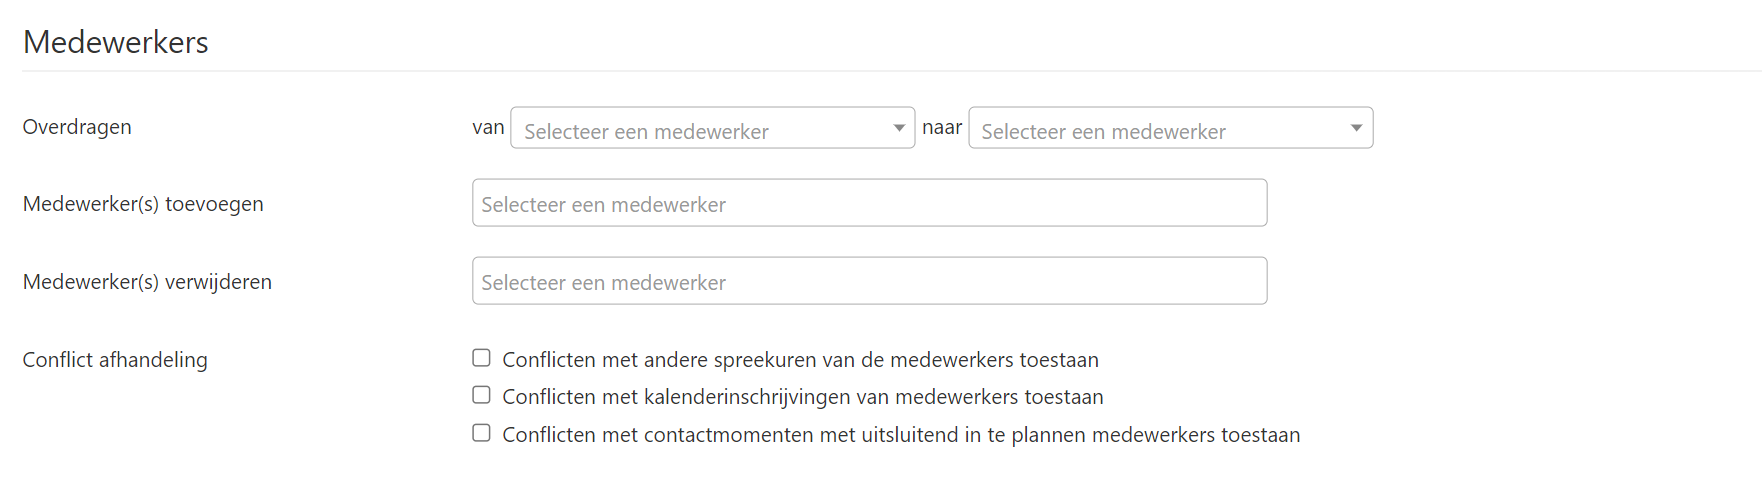The width and height of the screenshot is (1763, 503).
Task: Focus the 'Medewerker(s) verwijderen' select field
Action: (869, 281)
